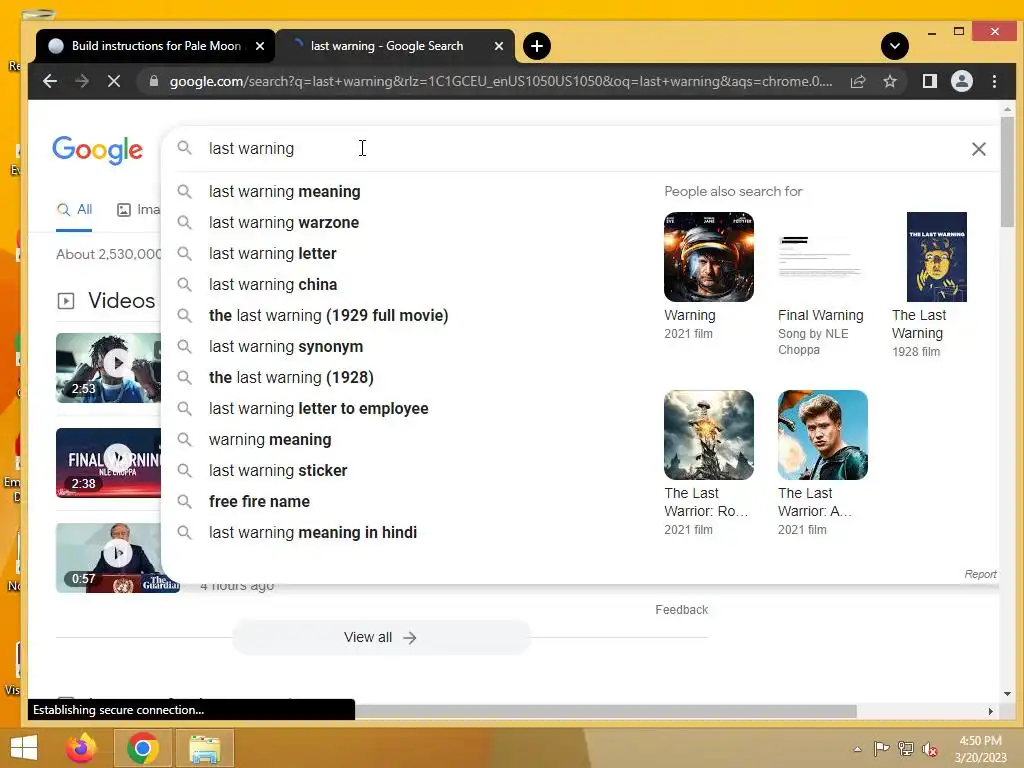Viewport: 1024px width, 768px height.
Task: Click the magnifier icon in search box
Action: [x=185, y=148]
